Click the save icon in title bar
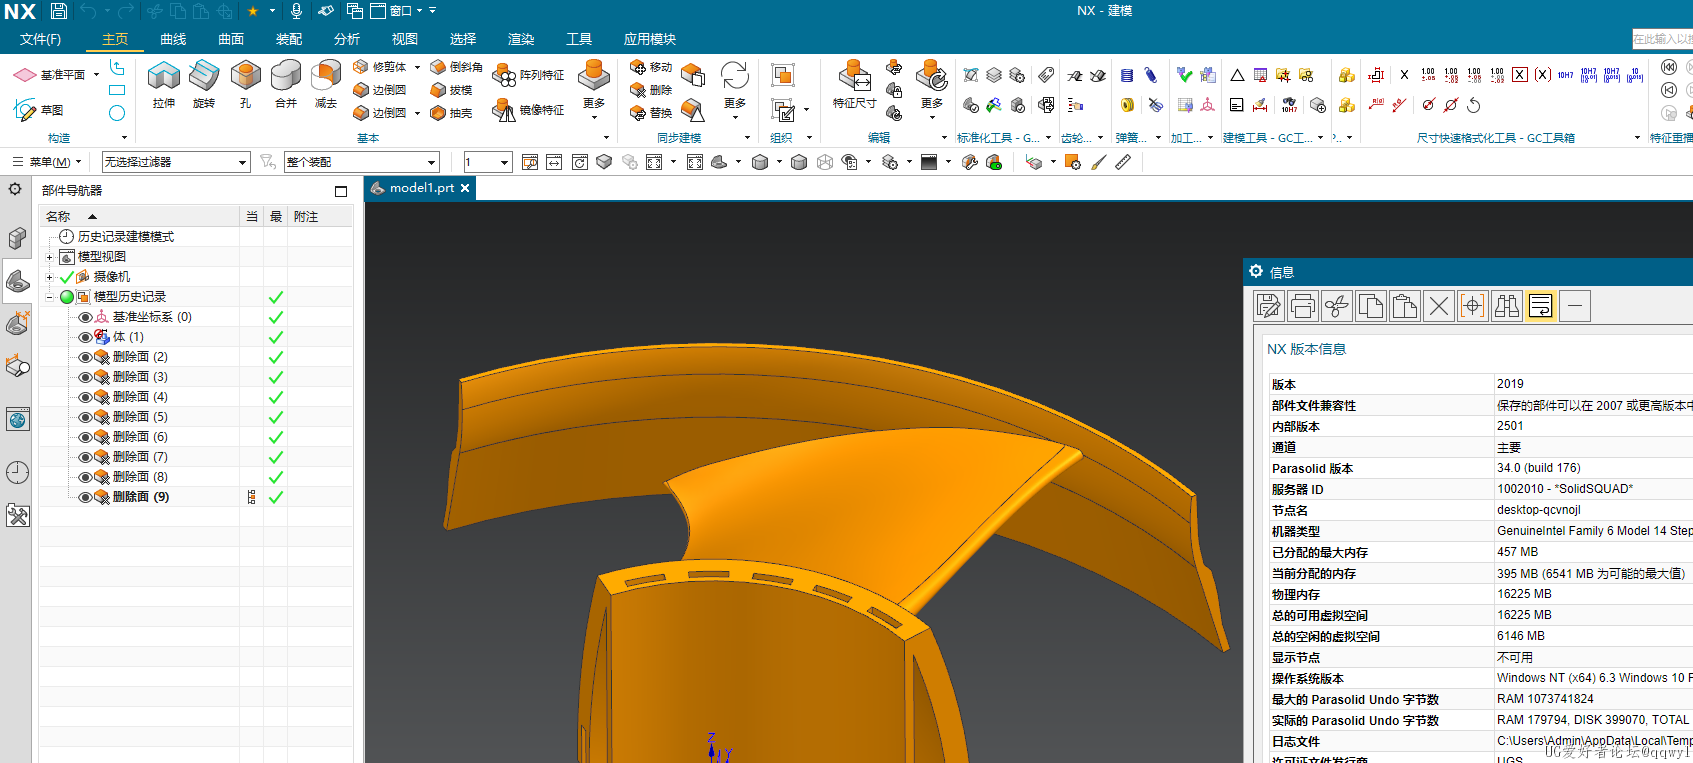Screen dimensions: 1693x763 (59, 11)
